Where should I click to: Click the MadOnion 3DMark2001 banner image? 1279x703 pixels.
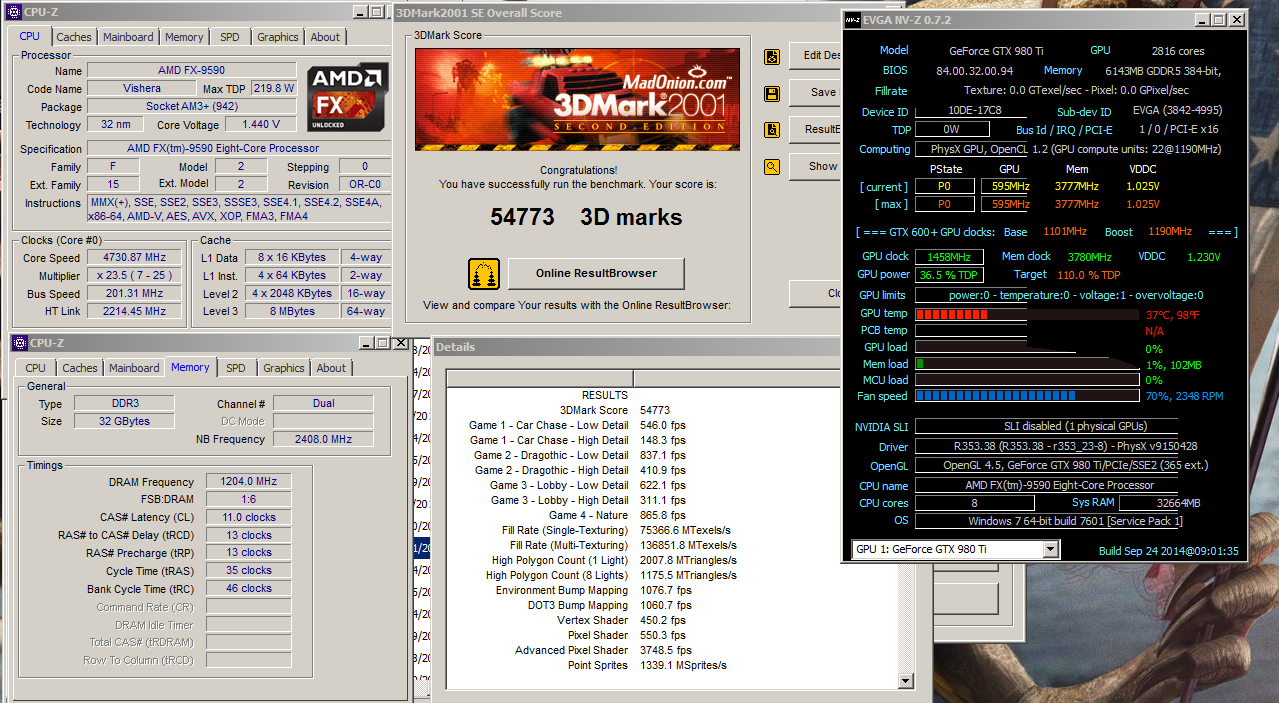(577, 100)
